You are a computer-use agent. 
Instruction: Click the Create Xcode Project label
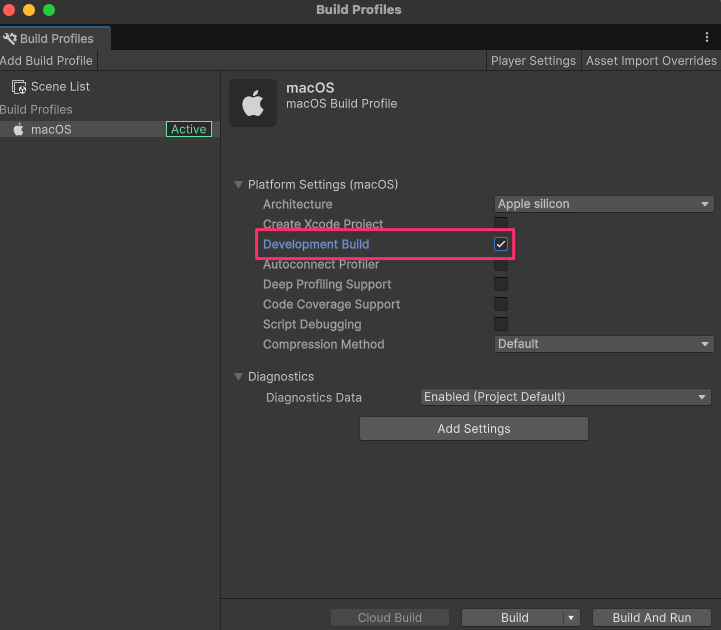pyautogui.click(x=323, y=223)
